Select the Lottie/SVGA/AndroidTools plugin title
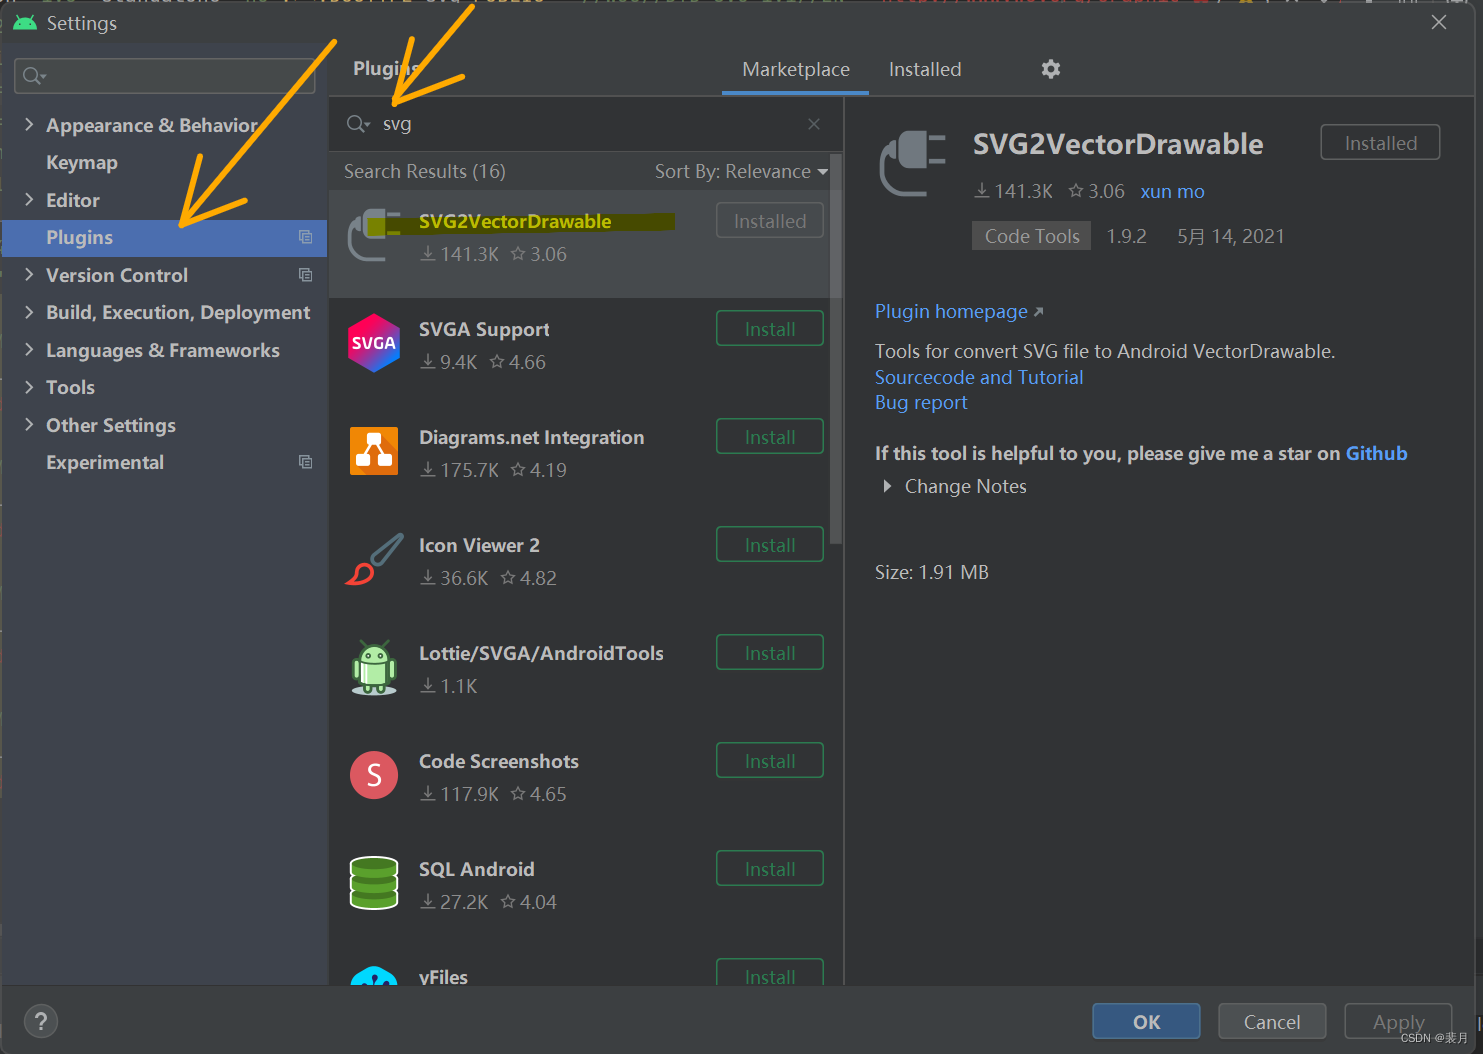This screenshot has height=1054, width=1483. coord(541,653)
